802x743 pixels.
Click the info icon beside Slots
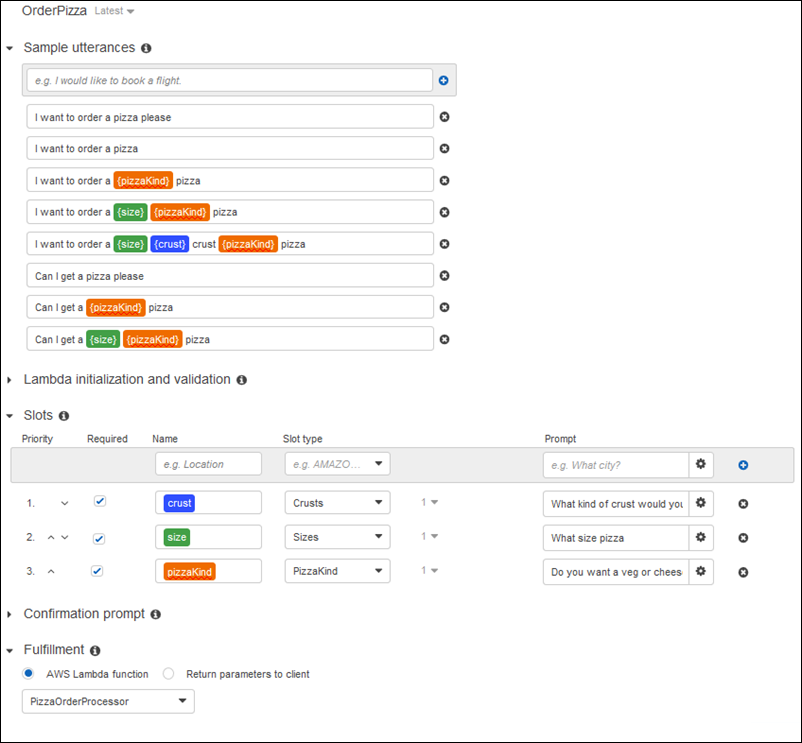click(x=63, y=415)
